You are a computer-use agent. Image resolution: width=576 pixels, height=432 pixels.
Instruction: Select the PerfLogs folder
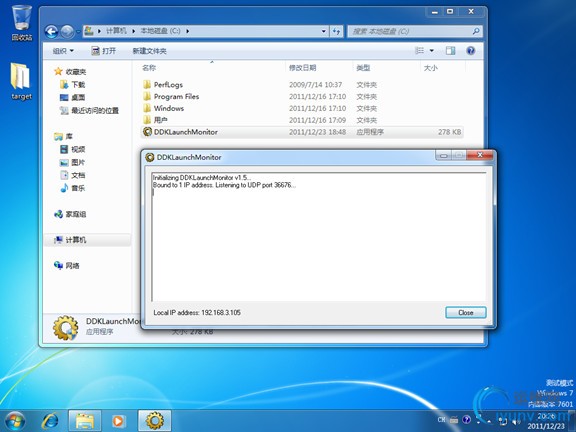[x=168, y=85]
